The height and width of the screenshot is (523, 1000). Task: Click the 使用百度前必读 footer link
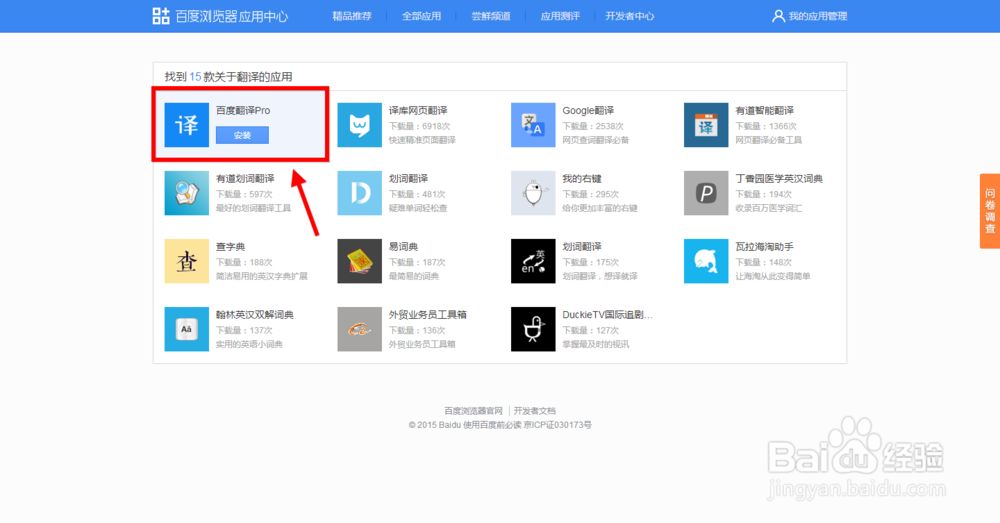492,425
